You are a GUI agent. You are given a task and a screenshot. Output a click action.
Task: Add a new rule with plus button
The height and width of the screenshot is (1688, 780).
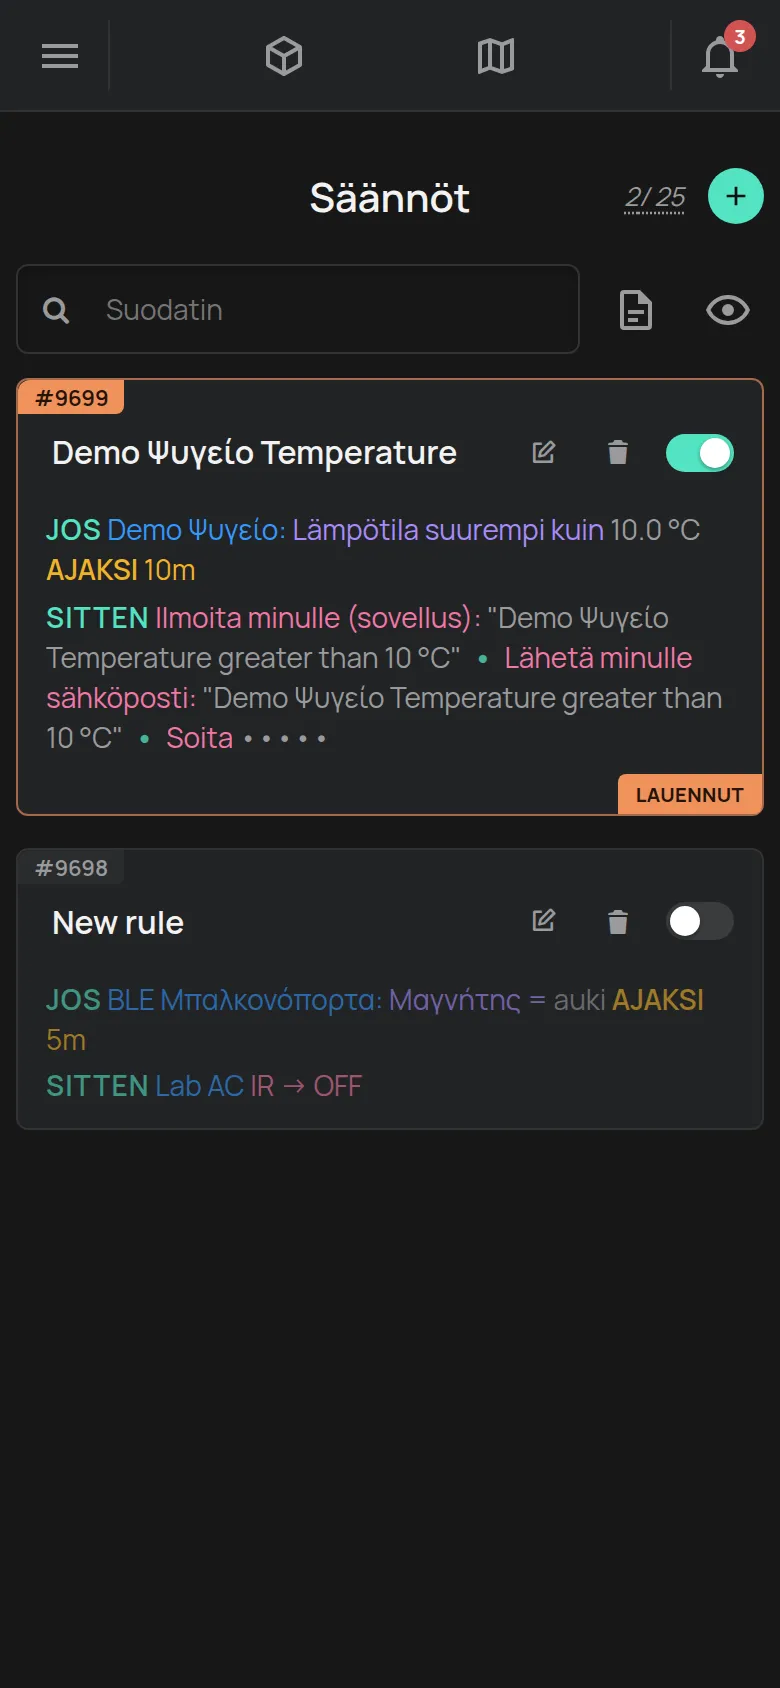click(x=736, y=196)
